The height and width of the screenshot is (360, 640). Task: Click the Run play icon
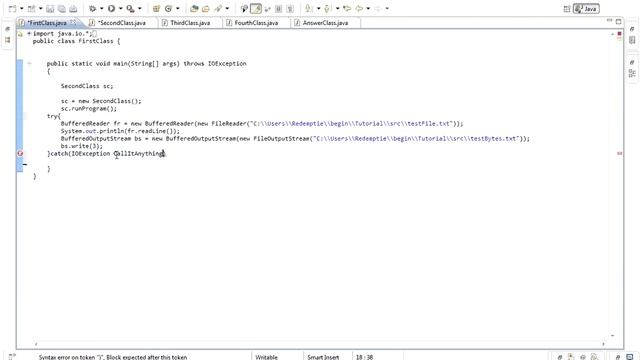111,9
